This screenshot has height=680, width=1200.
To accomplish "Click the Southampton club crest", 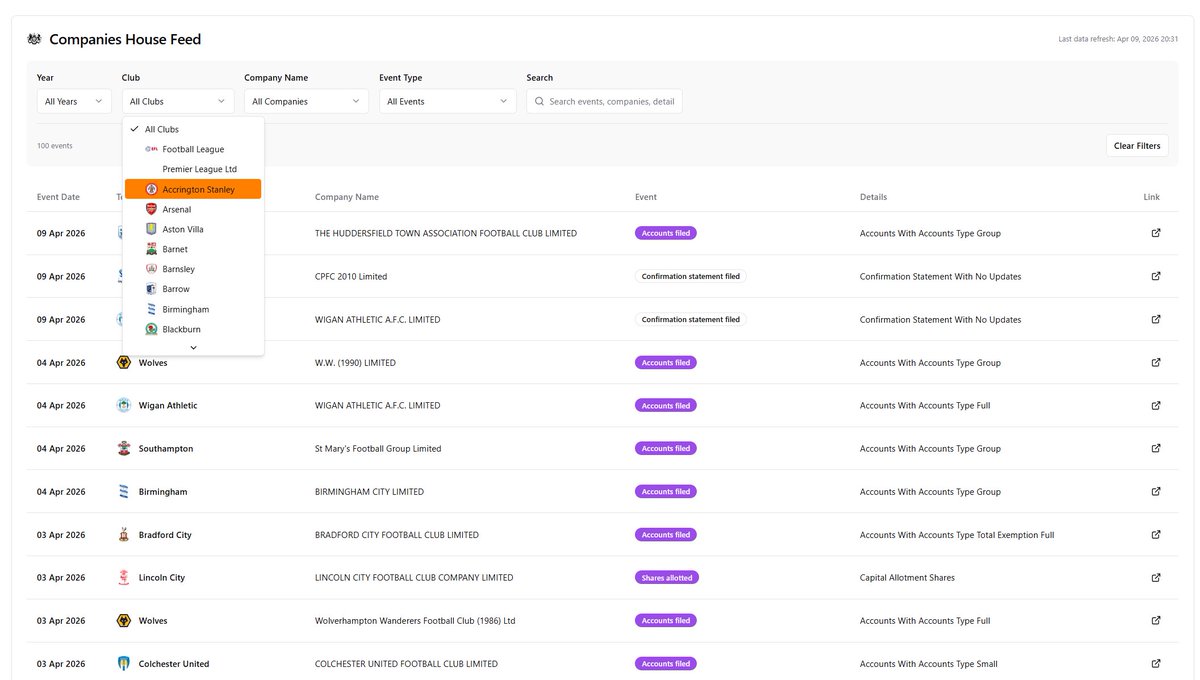I will [x=124, y=448].
